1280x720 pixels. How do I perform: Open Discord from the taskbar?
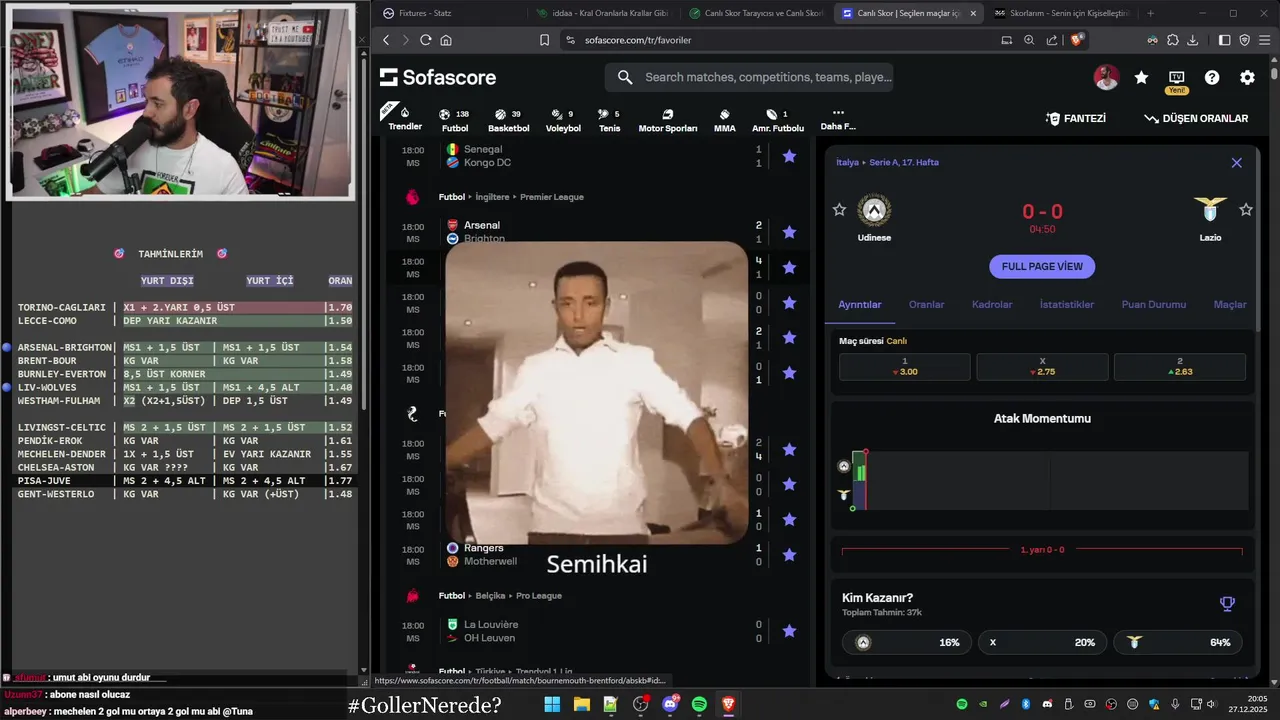coord(670,704)
